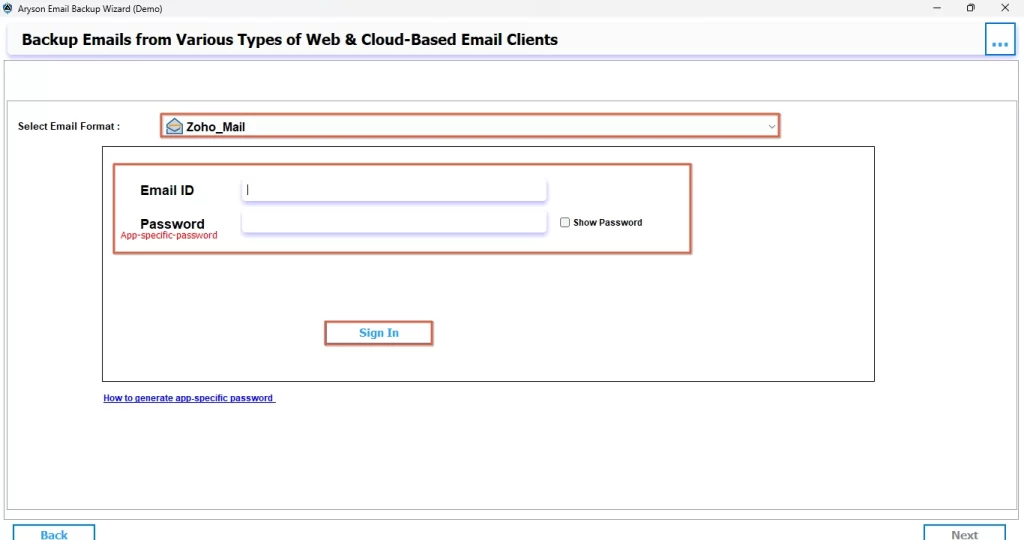This screenshot has width=1024, height=540.
Task: Expand the Select Email Format dropdown arrow
Action: pyautogui.click(x=771, y=126)
